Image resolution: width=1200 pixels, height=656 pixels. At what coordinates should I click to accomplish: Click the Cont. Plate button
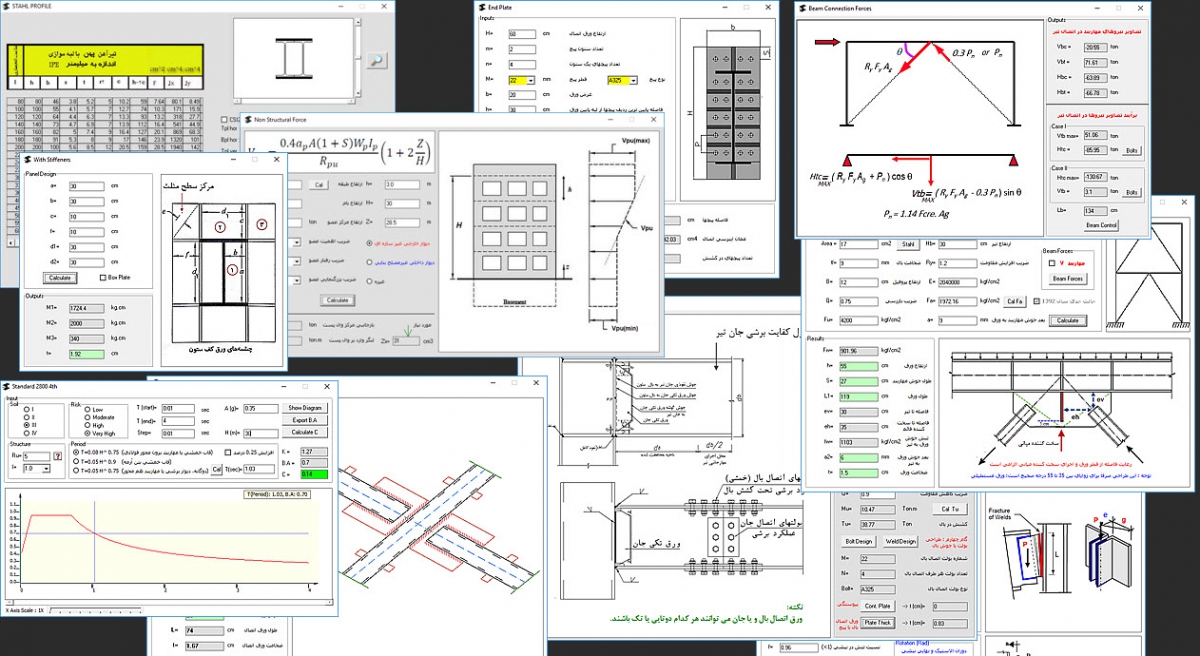point(877,606)
